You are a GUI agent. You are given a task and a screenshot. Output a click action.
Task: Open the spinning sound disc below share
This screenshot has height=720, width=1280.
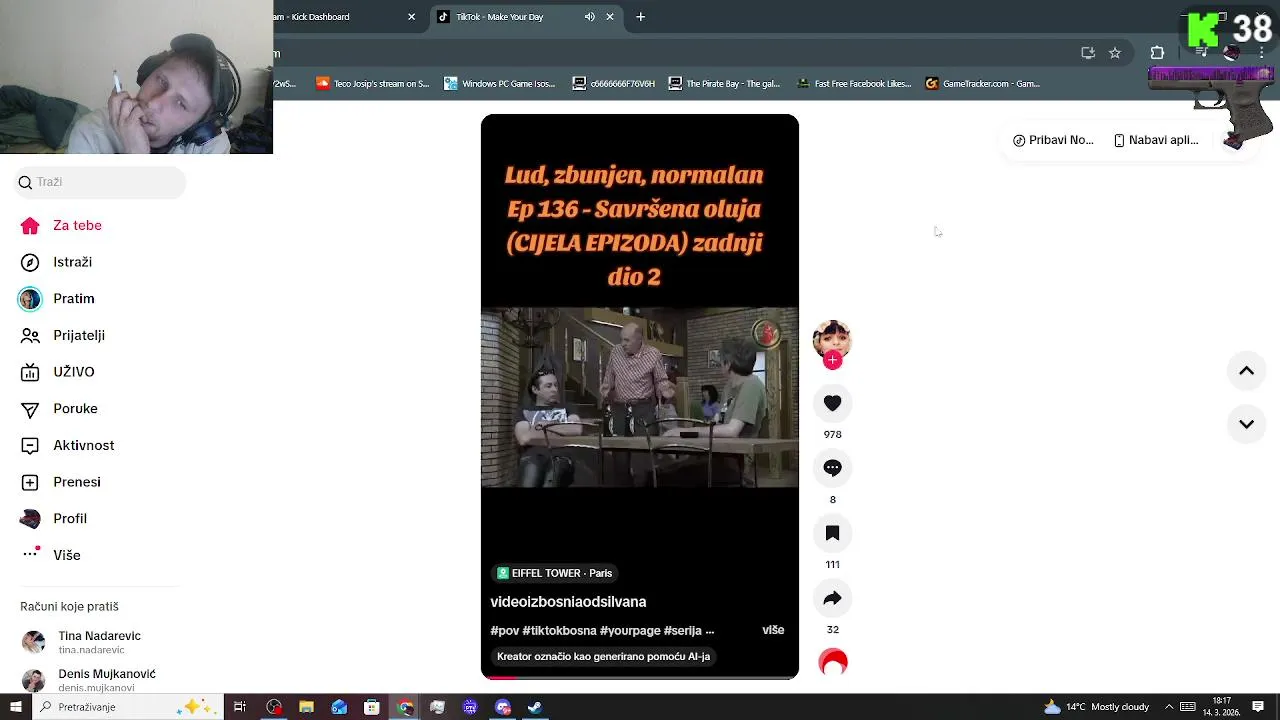833,662
